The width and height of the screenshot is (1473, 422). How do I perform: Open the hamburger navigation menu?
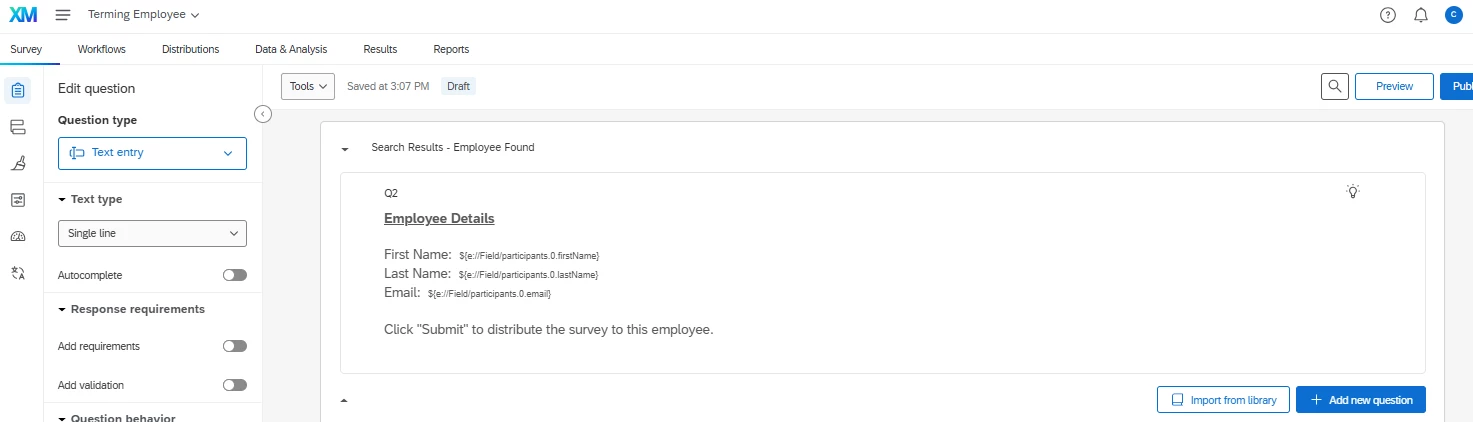pyautogui.click(x=63, y=15)
